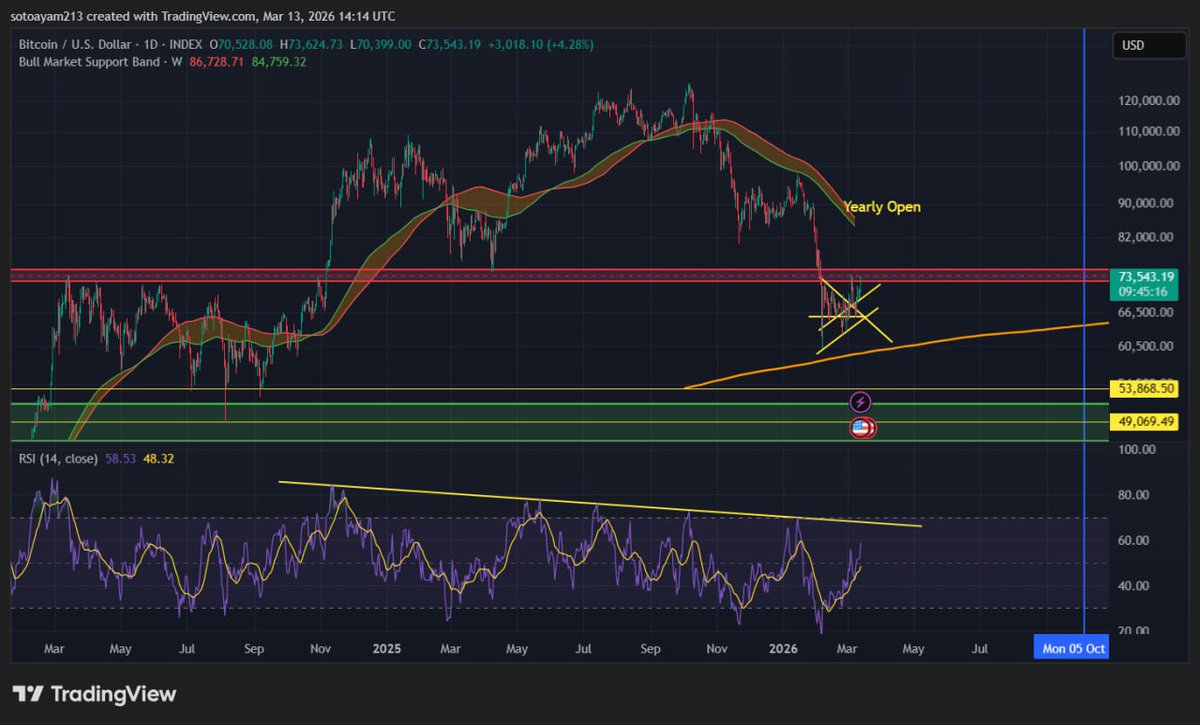Screen dimensions: 1200x725
Task: Click the Mon 05 Oct date label
Action: pyautogui.click(x=1072, y=648)
